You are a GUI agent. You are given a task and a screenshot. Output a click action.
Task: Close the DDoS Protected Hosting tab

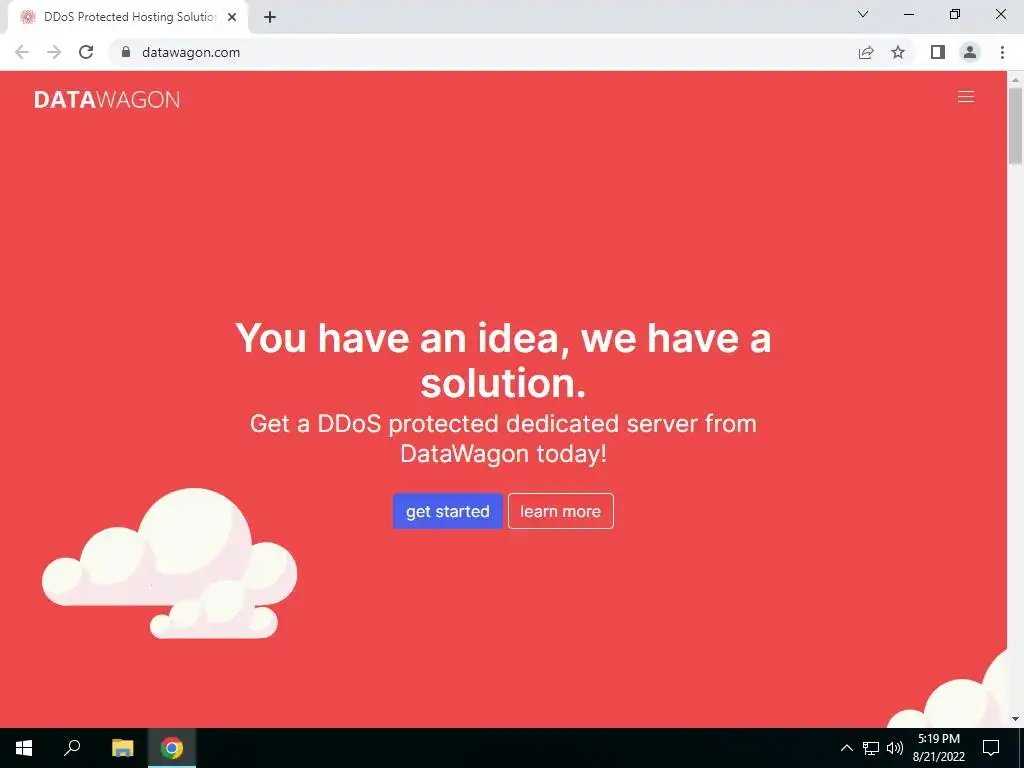[x=232, y=17]
